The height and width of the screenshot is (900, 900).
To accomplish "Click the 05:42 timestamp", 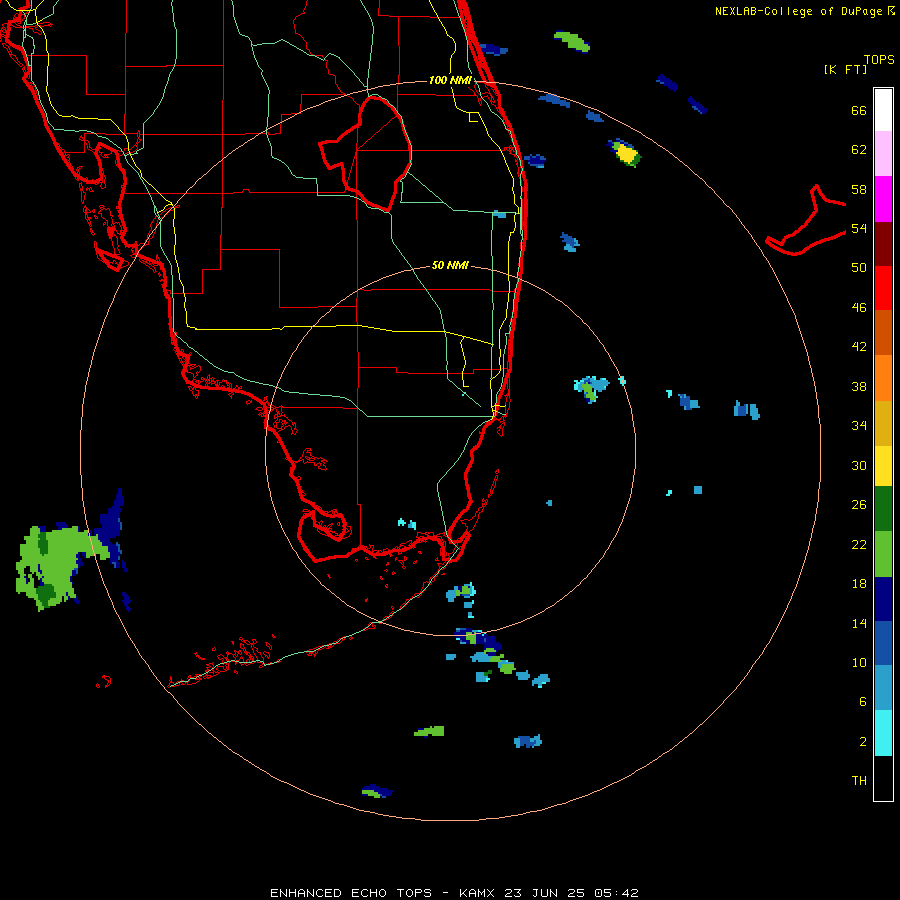I will [616, 893].
